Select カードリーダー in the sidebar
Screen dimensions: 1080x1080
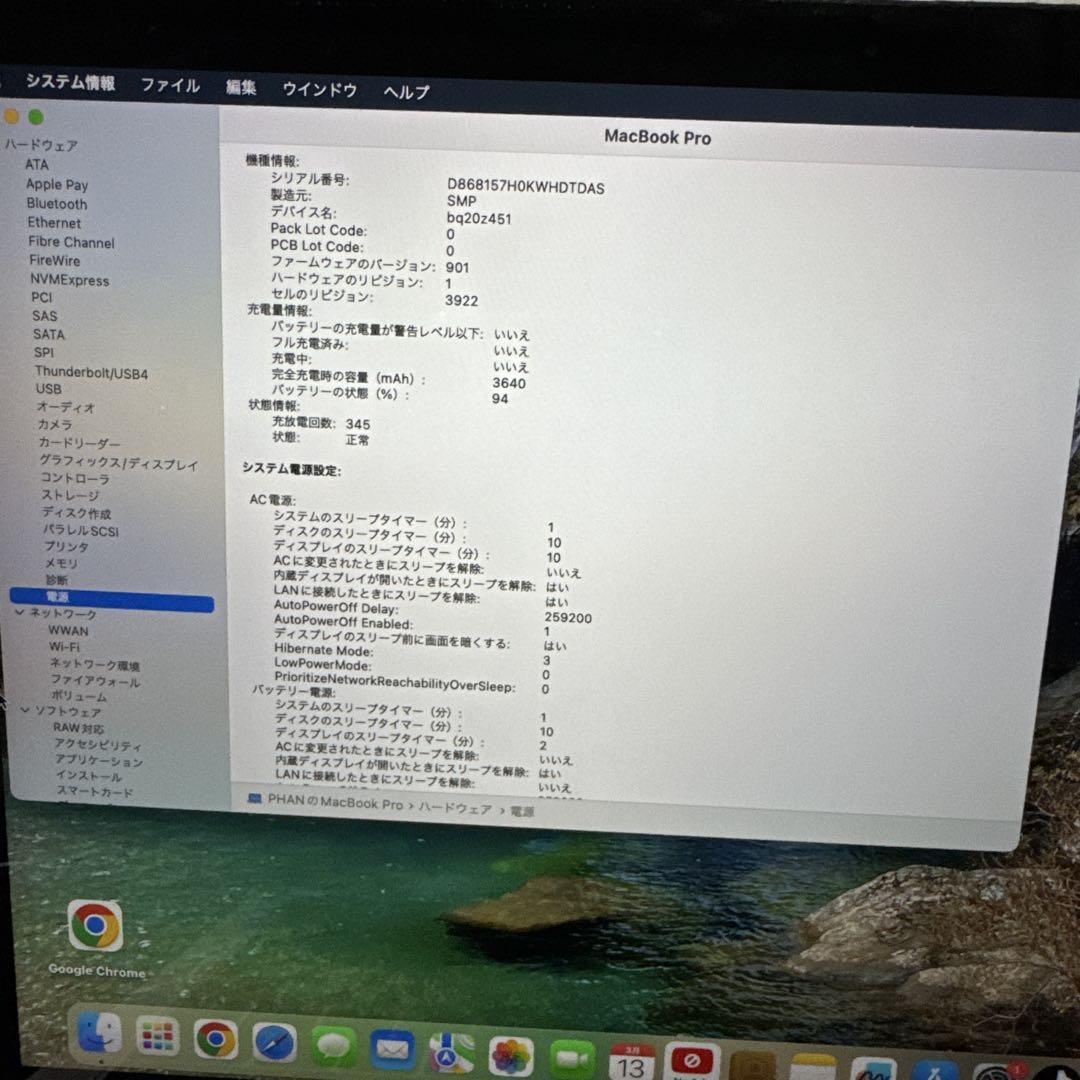tap(79, 443)
